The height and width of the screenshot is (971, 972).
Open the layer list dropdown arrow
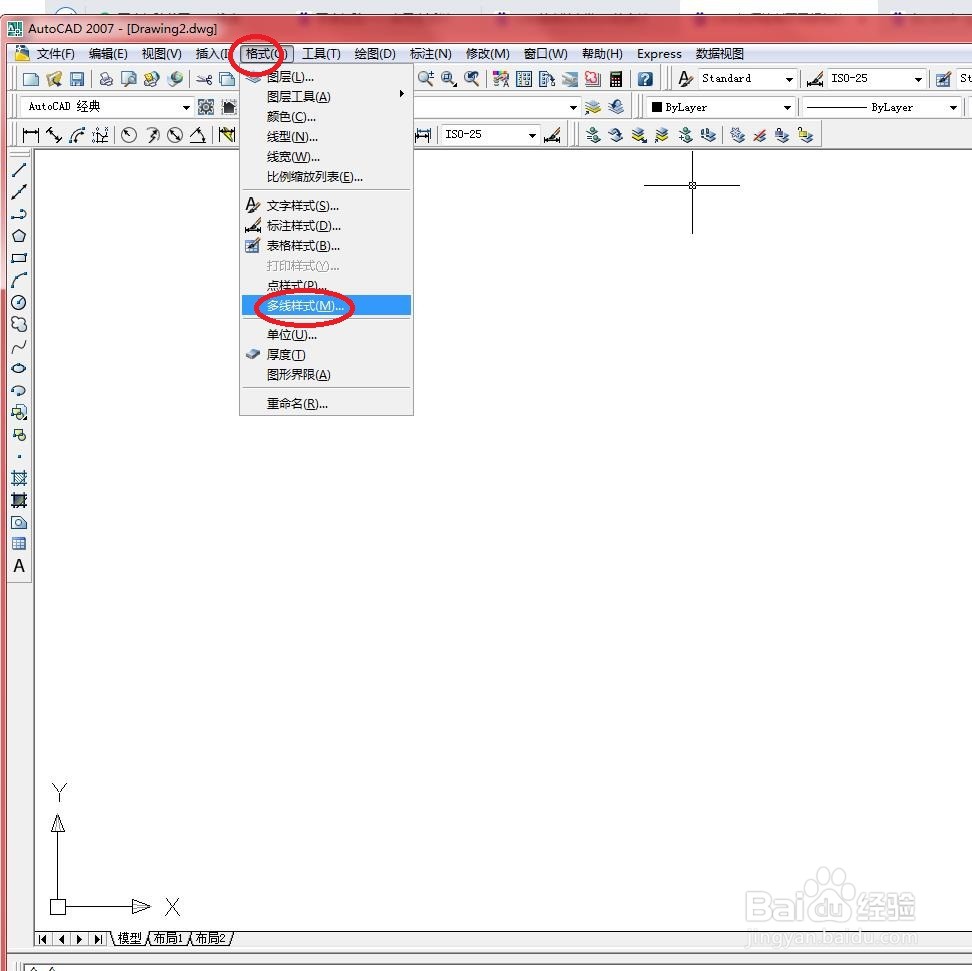tap(573, 107)
